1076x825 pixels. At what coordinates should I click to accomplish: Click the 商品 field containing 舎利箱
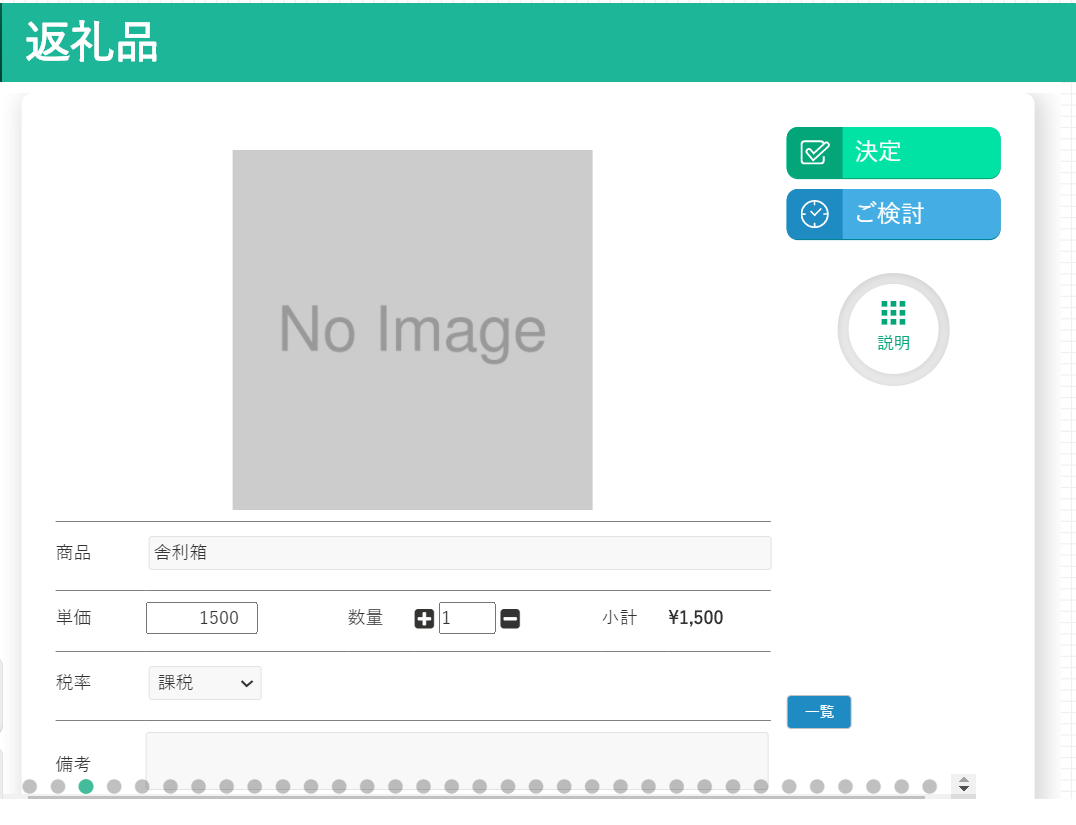(x=459, y=553)
